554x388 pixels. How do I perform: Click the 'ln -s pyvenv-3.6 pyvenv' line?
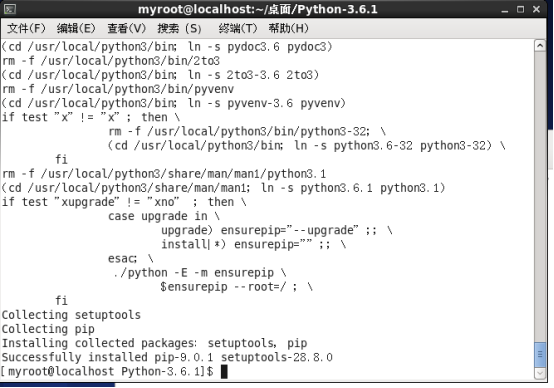(173, 103)
